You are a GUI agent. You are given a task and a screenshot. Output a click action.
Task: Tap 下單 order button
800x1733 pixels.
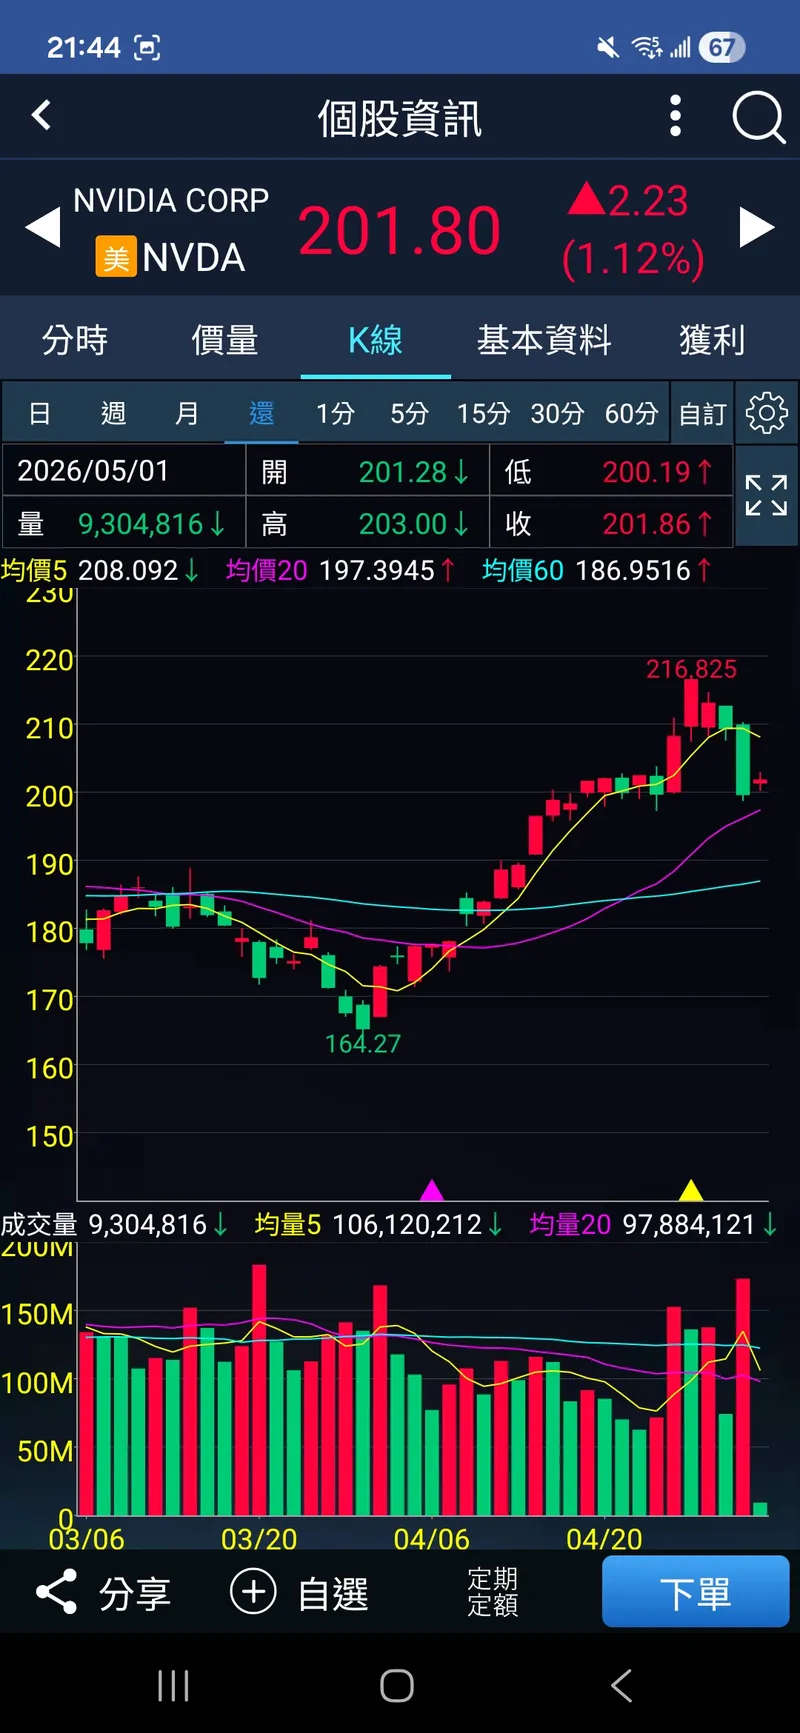click(696, 1591)
